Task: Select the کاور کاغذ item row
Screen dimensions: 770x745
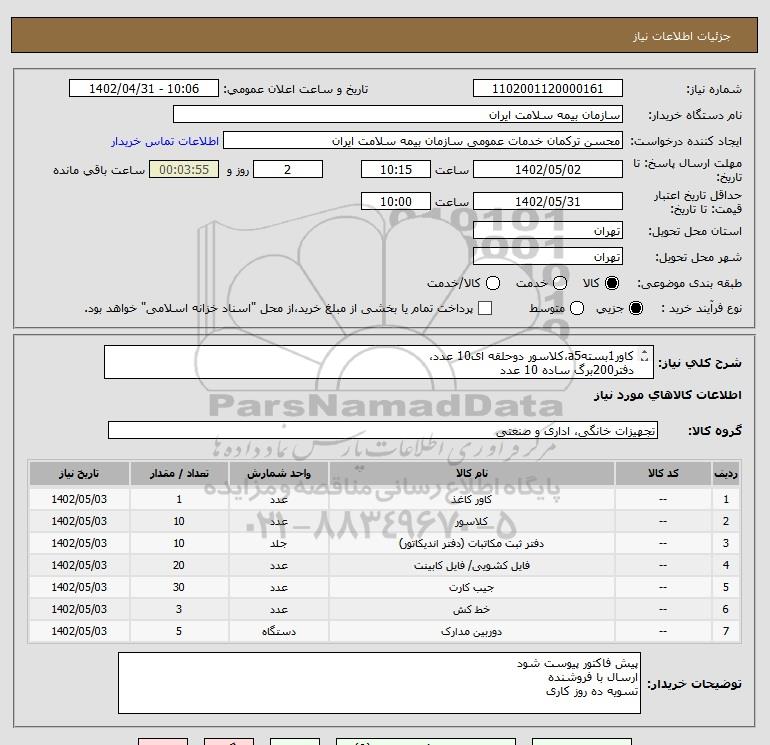Action: pos(385,499)
